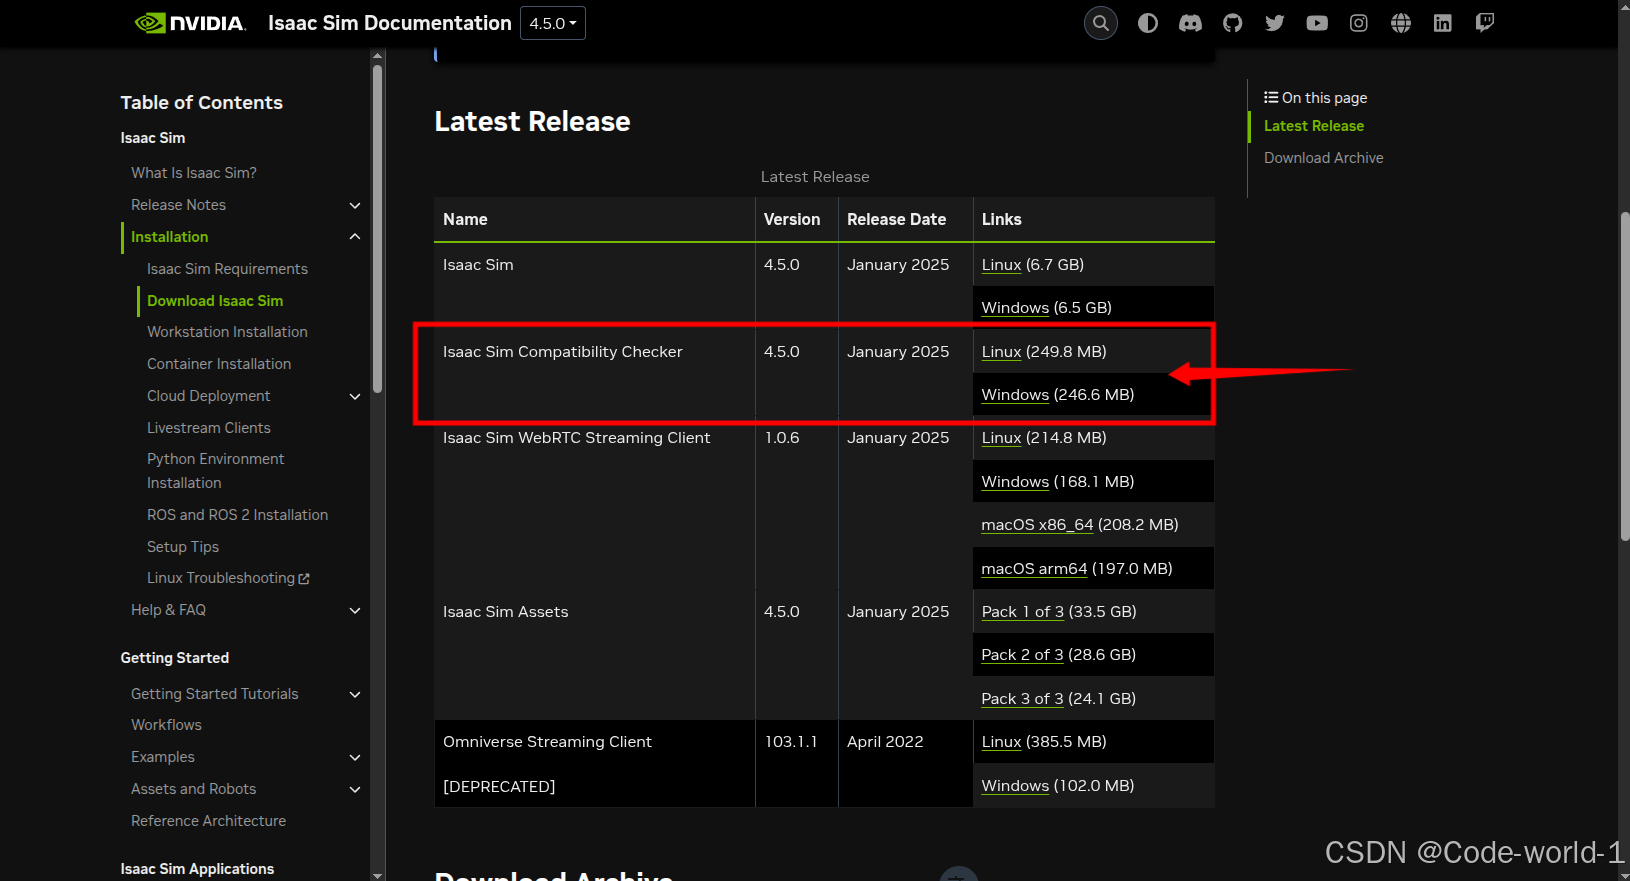Download Isaac Sim Linux (6.7 GB)

tap(1001, 265)
